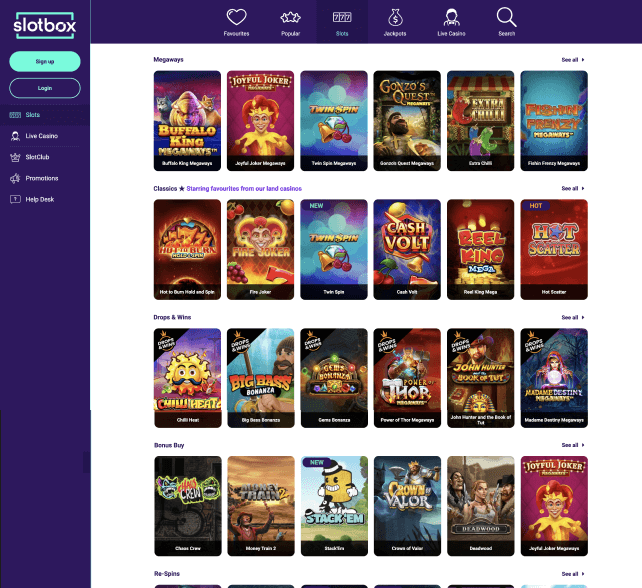See all Megaways games
Viewport: 642px width, 588px height.
[x=573, y=60]
